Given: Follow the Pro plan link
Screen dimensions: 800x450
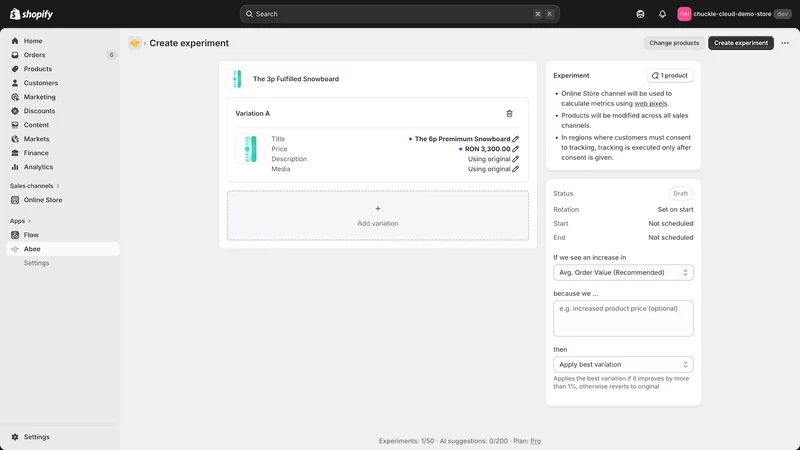Looking at the screenshot, I should (535, 441).
